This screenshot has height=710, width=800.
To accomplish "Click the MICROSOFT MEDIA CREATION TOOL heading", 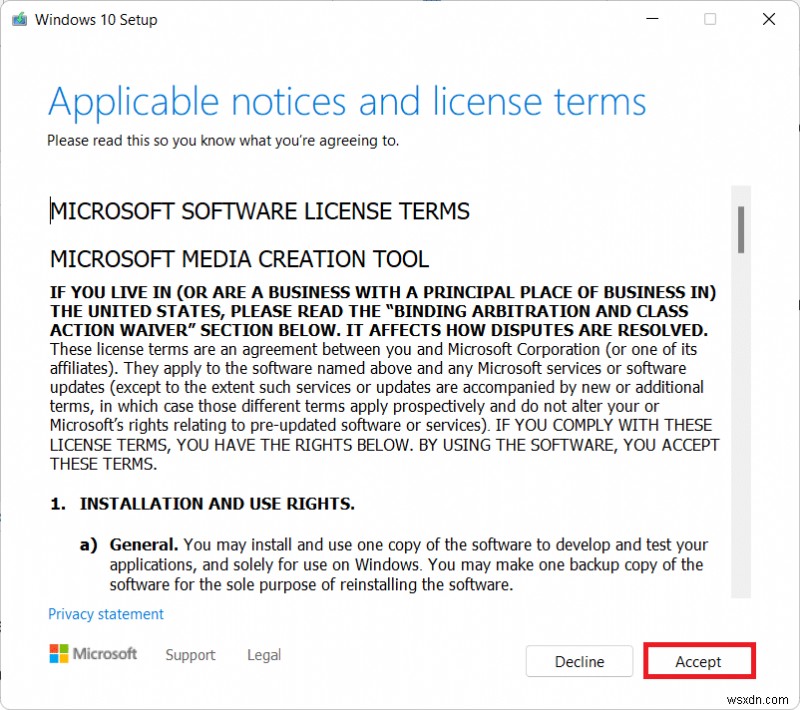I will (239, 259).
